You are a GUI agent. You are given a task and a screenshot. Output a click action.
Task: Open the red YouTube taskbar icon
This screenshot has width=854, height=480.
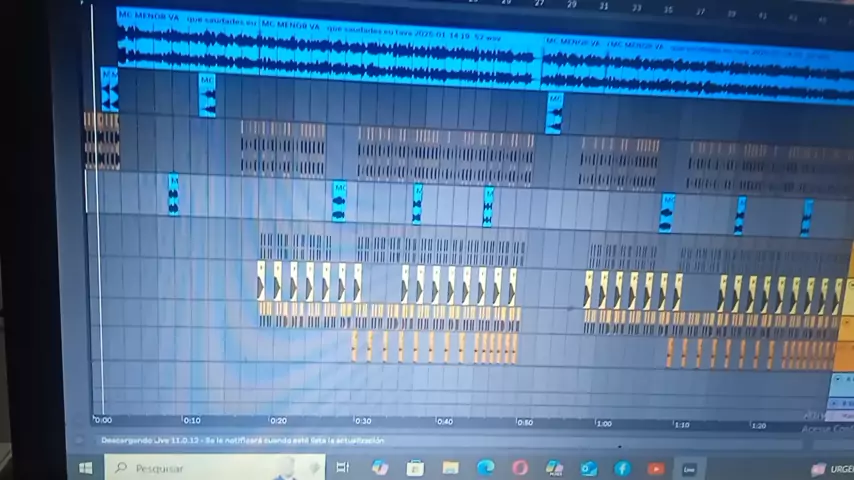(656, 467)
